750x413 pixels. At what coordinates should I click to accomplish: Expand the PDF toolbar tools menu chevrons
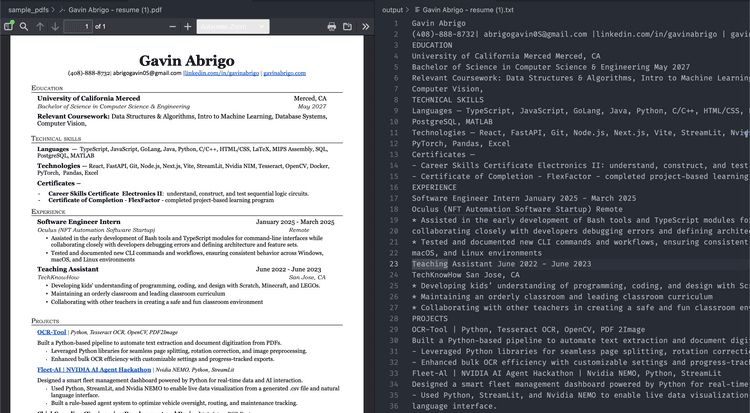coord(366,26)
